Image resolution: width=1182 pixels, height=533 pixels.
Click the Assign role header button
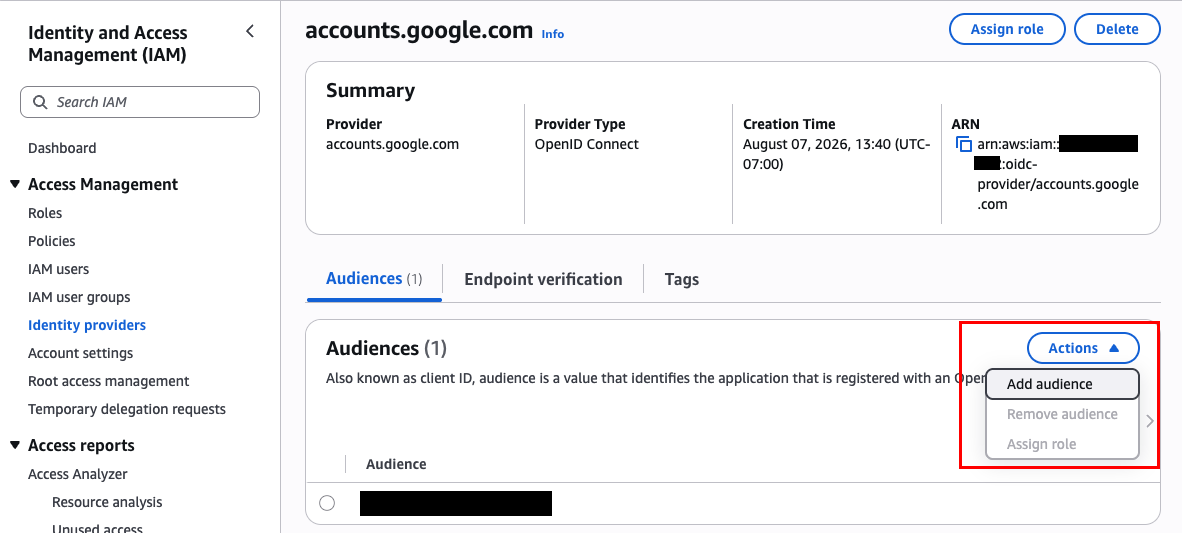1006,29
